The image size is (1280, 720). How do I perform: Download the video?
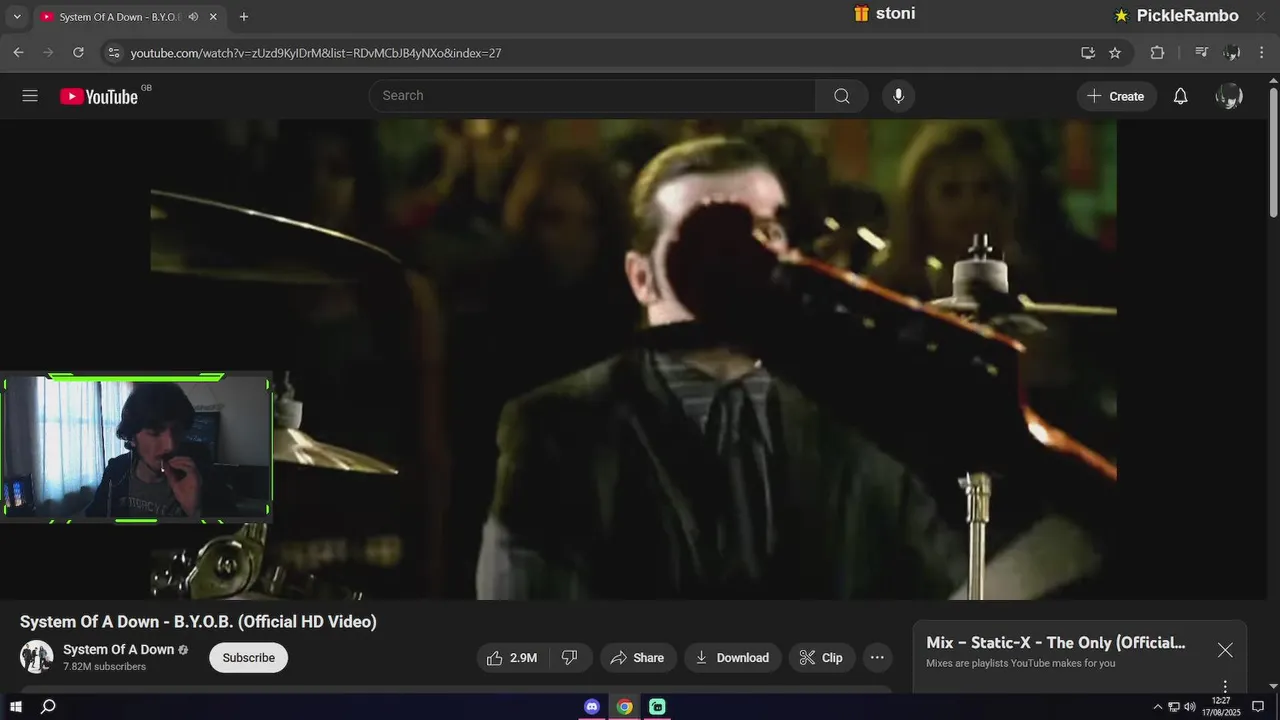point(733,658)
